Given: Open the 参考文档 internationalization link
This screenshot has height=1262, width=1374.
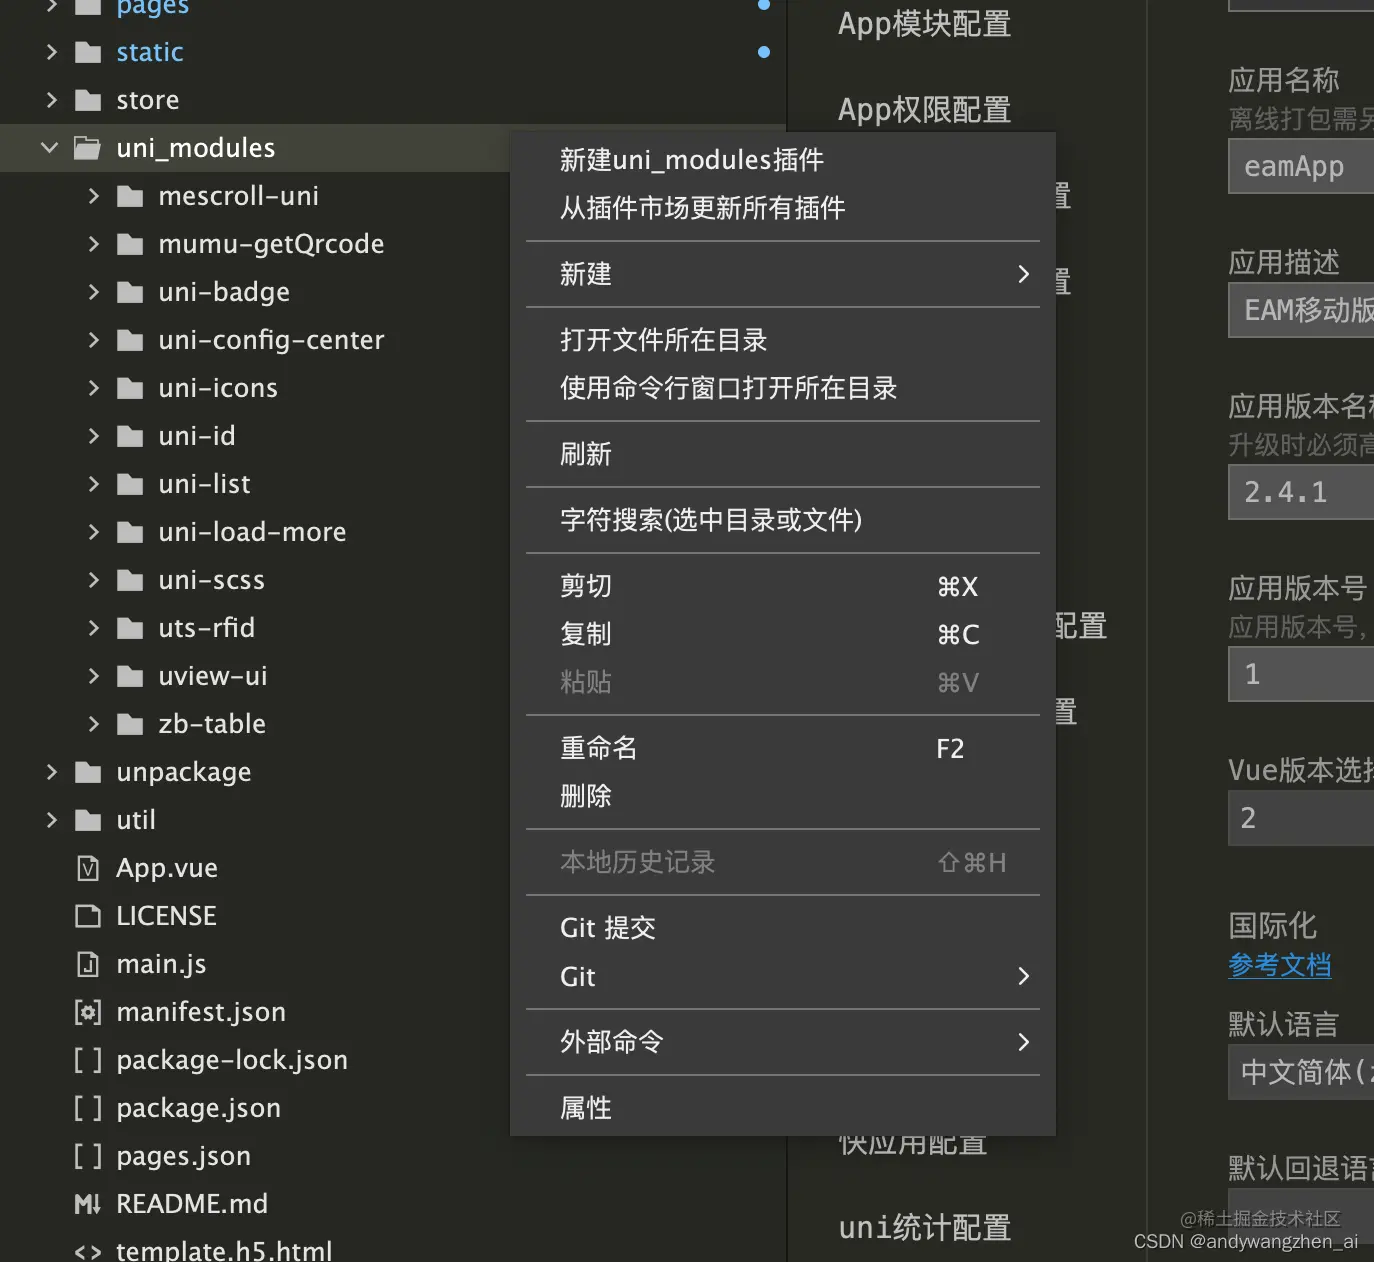Looking at the screenshot, I should coord(1280,965).
